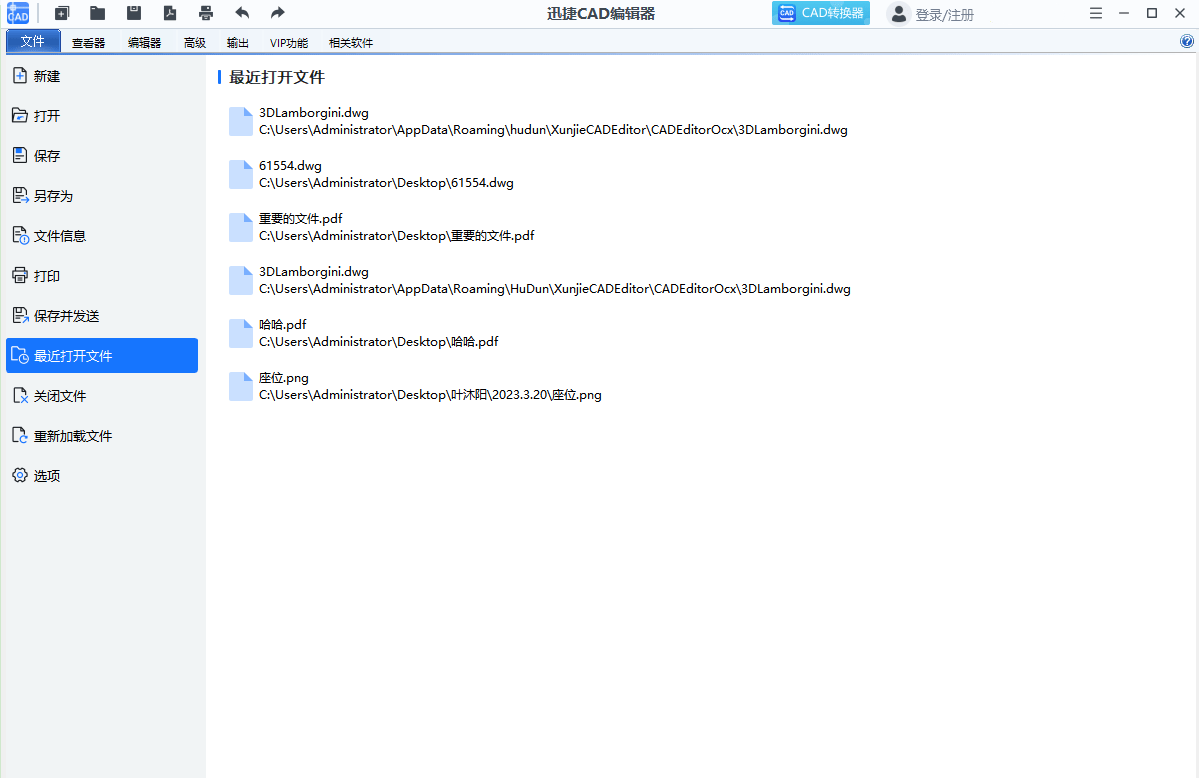Screen dimensions: 1199x778
Task: Select 保存 in the file sidebar
Action: pos(102,155)
